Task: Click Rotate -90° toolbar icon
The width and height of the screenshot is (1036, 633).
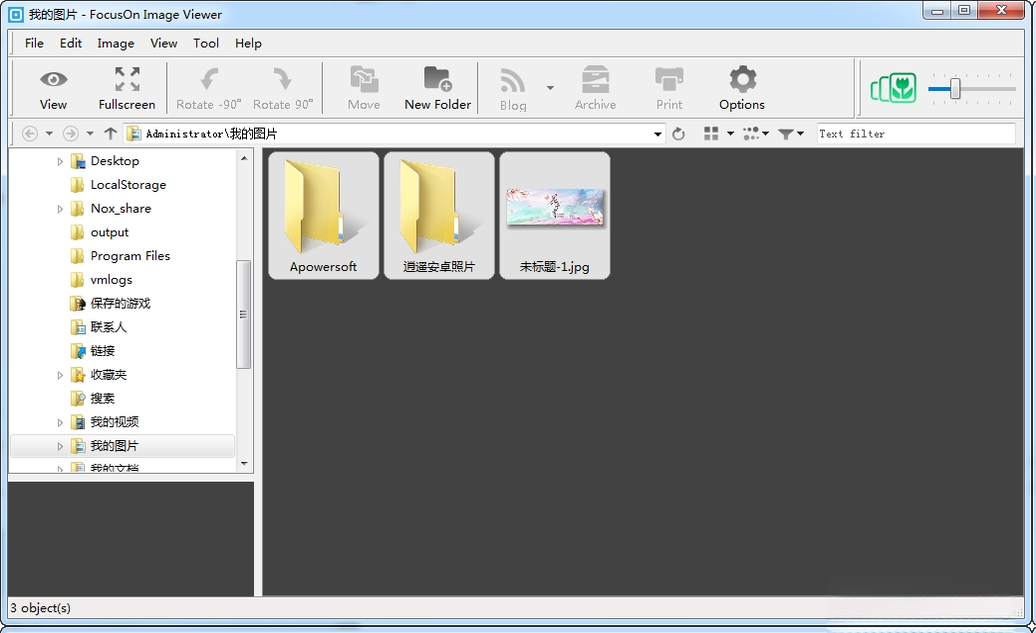Action: coord(209,79)
